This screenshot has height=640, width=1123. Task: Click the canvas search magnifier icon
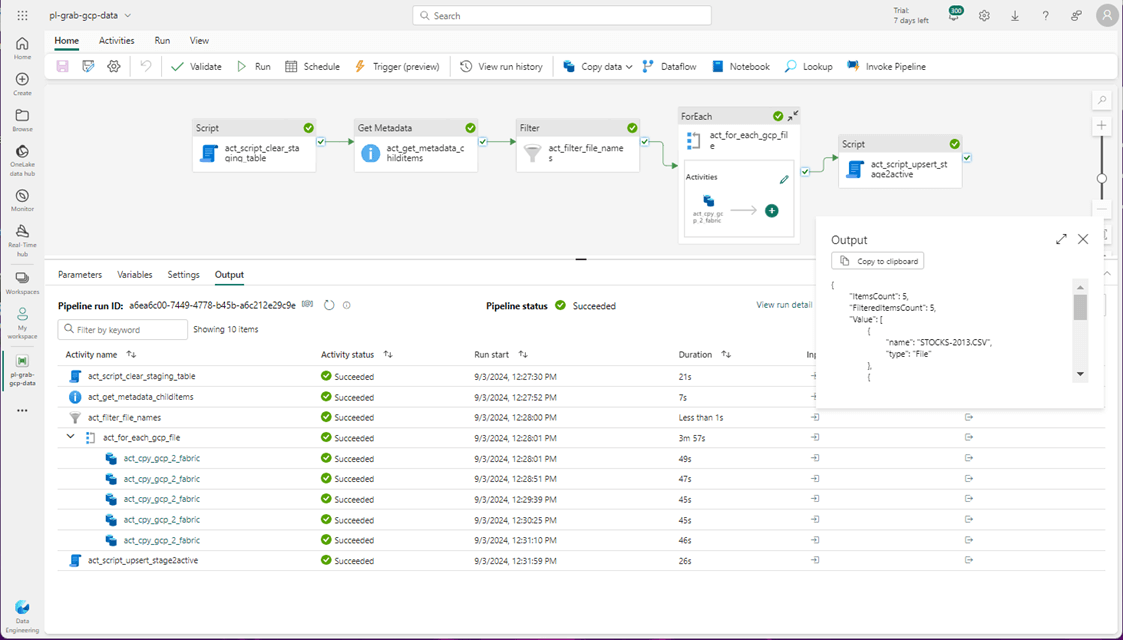(1101, 100)
